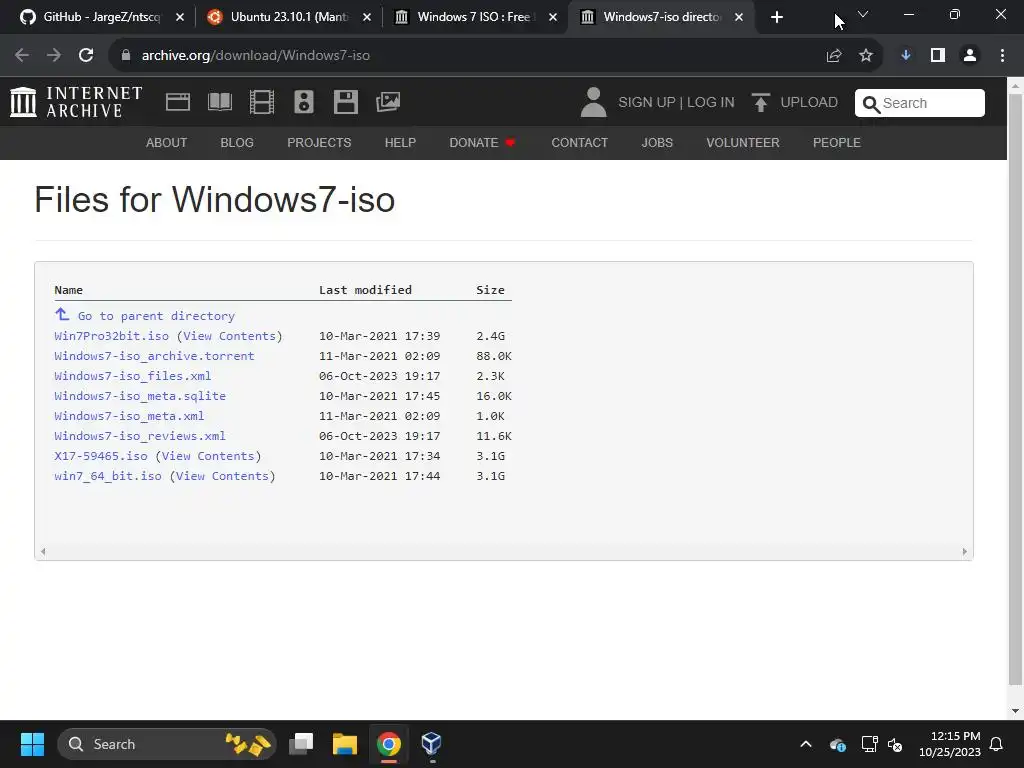The image size is (1024, 768).
Task: Show hidden system tray icons
Action: [806, 744]
